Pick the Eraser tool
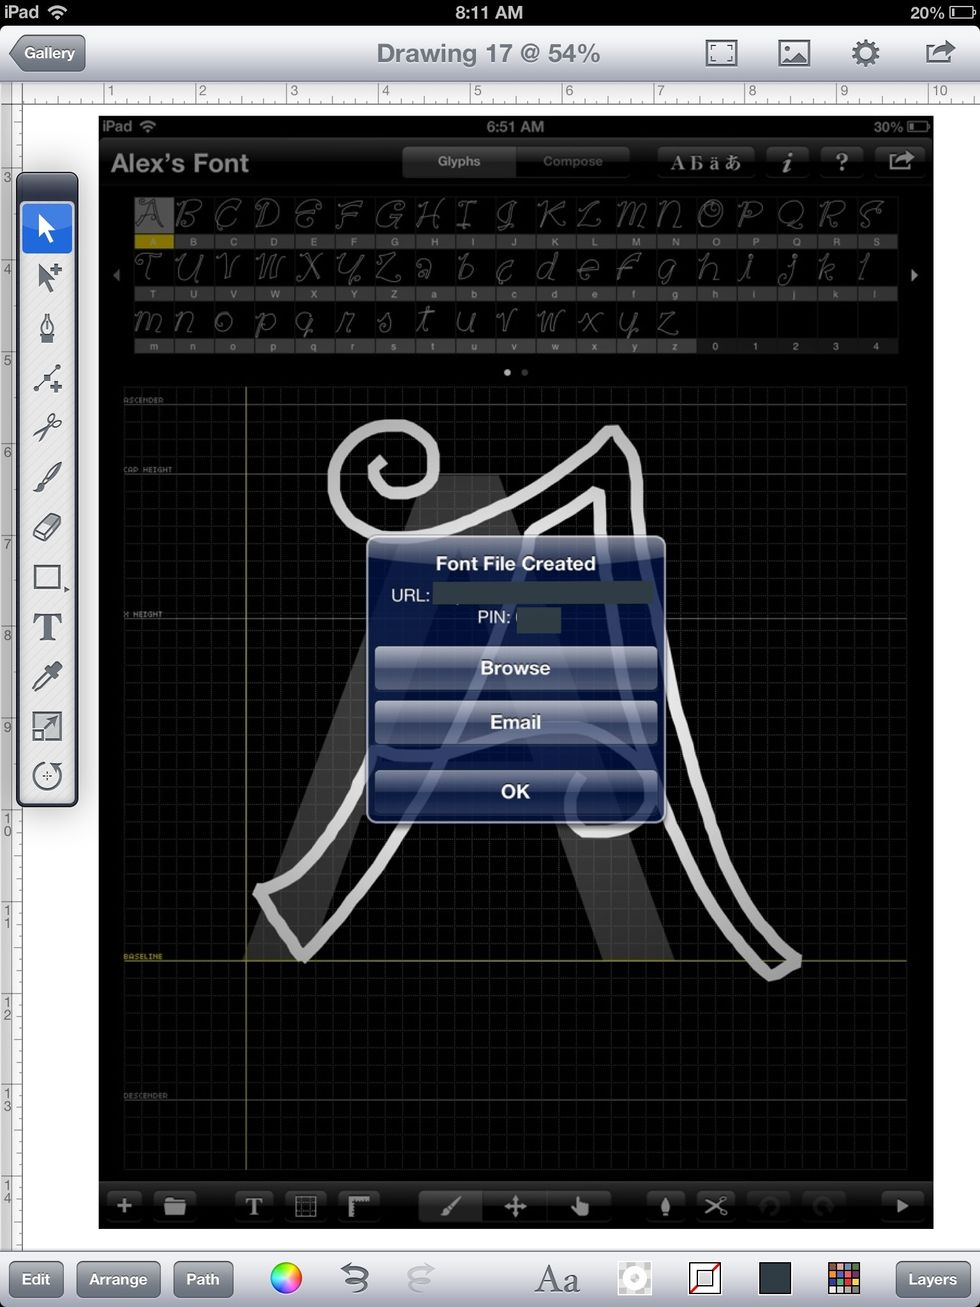Image resolution: width=980 pixels, height=1307 pixels. (47, 527)
